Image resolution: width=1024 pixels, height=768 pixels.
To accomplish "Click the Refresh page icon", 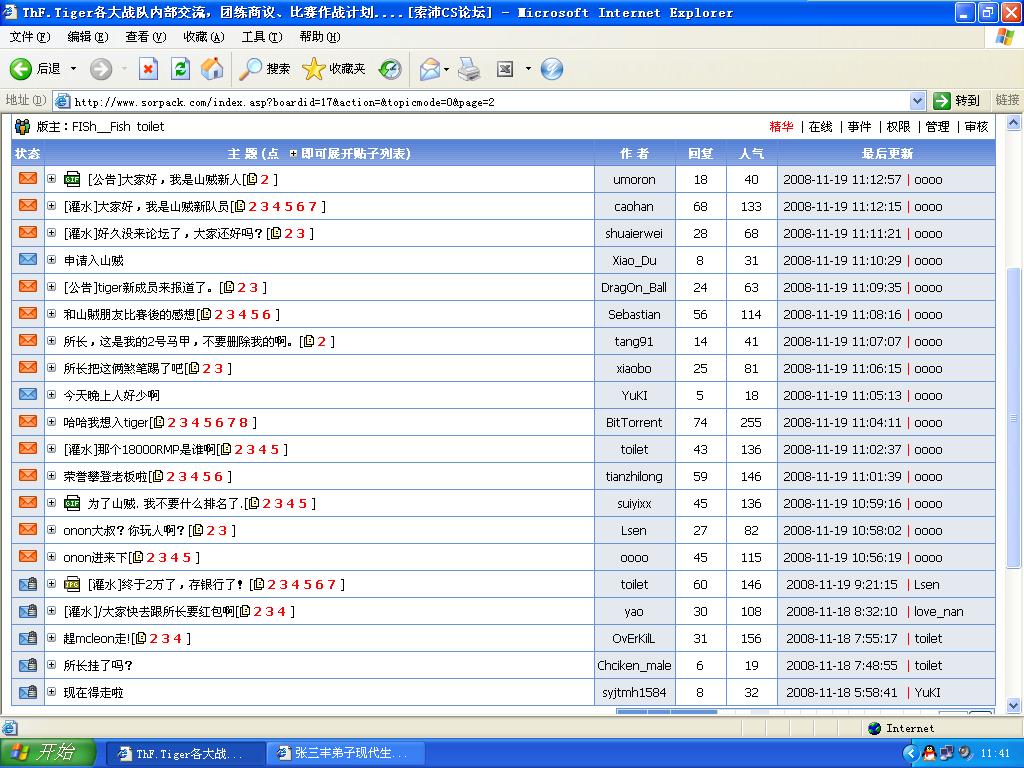I will click(180, 69).
